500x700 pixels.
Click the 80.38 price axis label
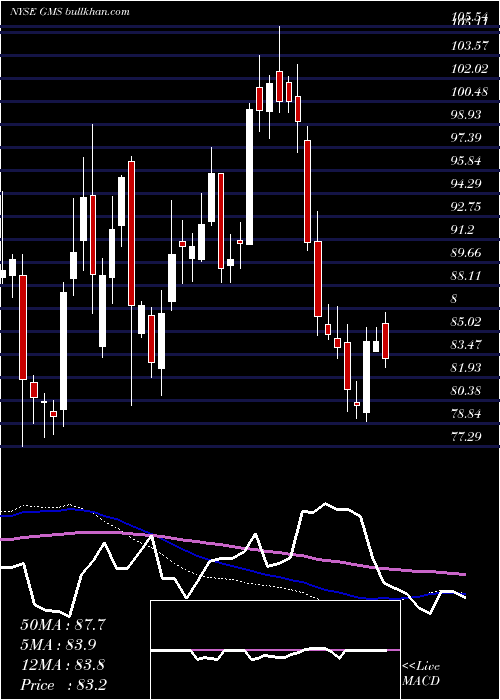coord(466,391)
